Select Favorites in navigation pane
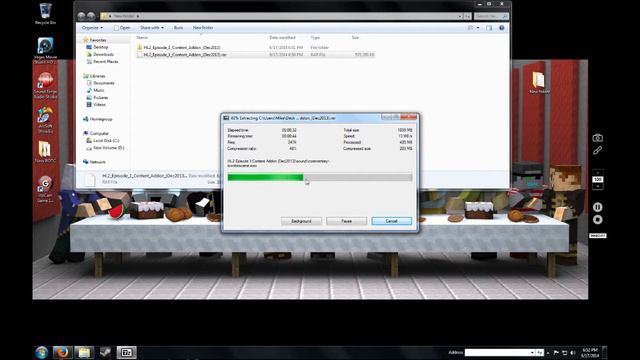Screen dimensions: 640x360 [95, 40]
